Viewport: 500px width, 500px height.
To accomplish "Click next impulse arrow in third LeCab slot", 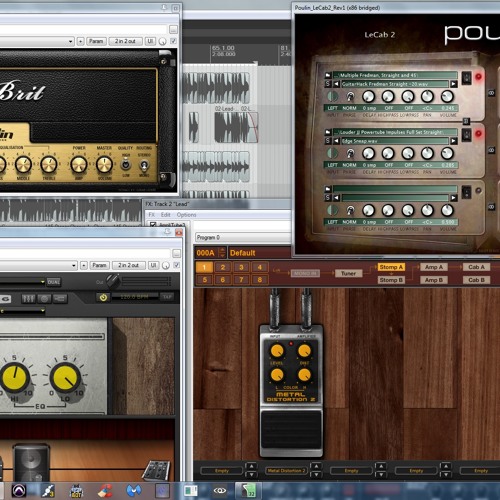I will pos(454,198).
